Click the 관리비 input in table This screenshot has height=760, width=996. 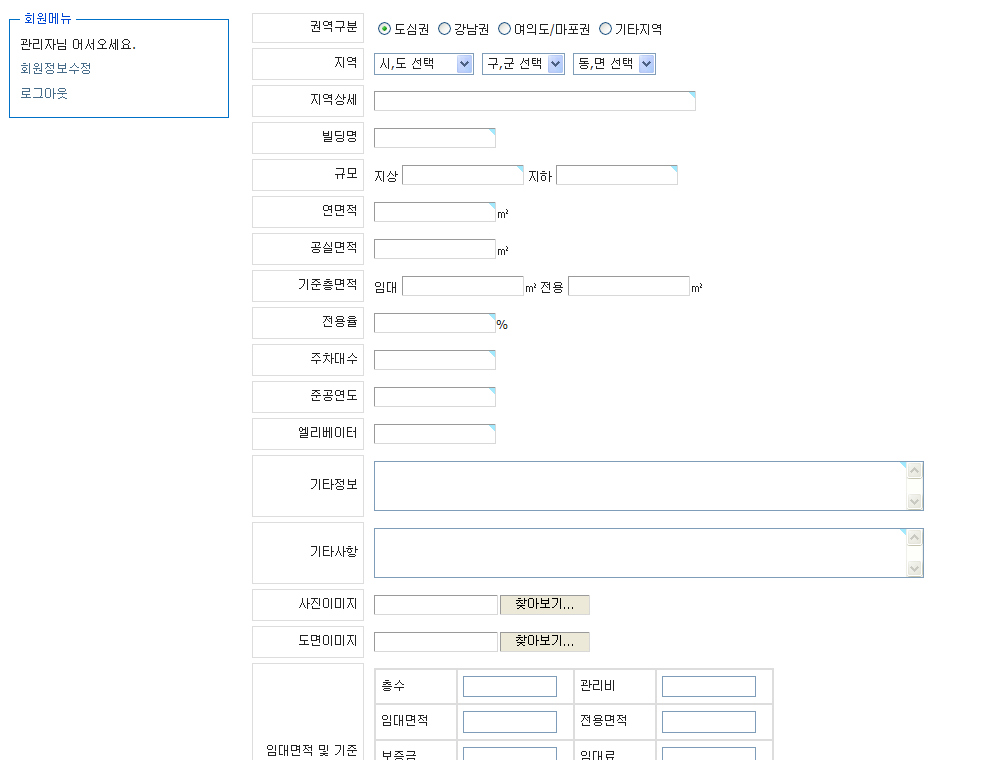pos(708,686)
